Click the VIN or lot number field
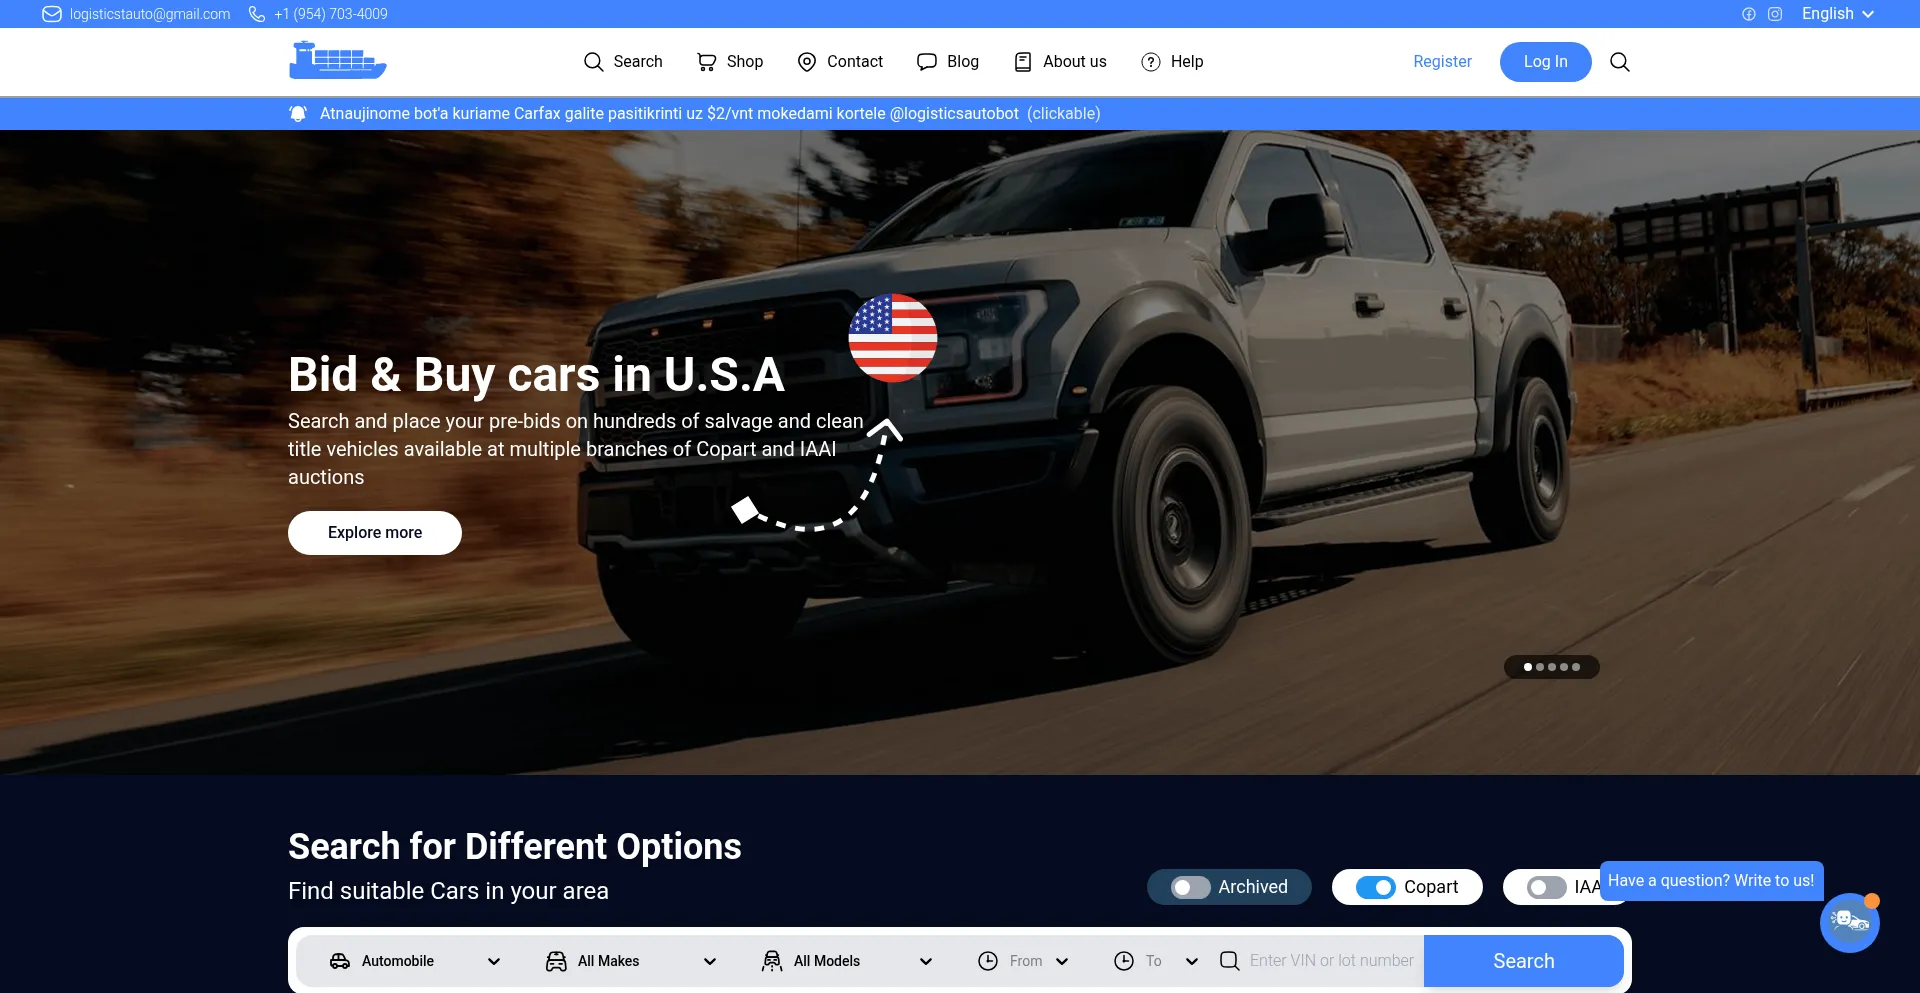 coord(1330,961)
